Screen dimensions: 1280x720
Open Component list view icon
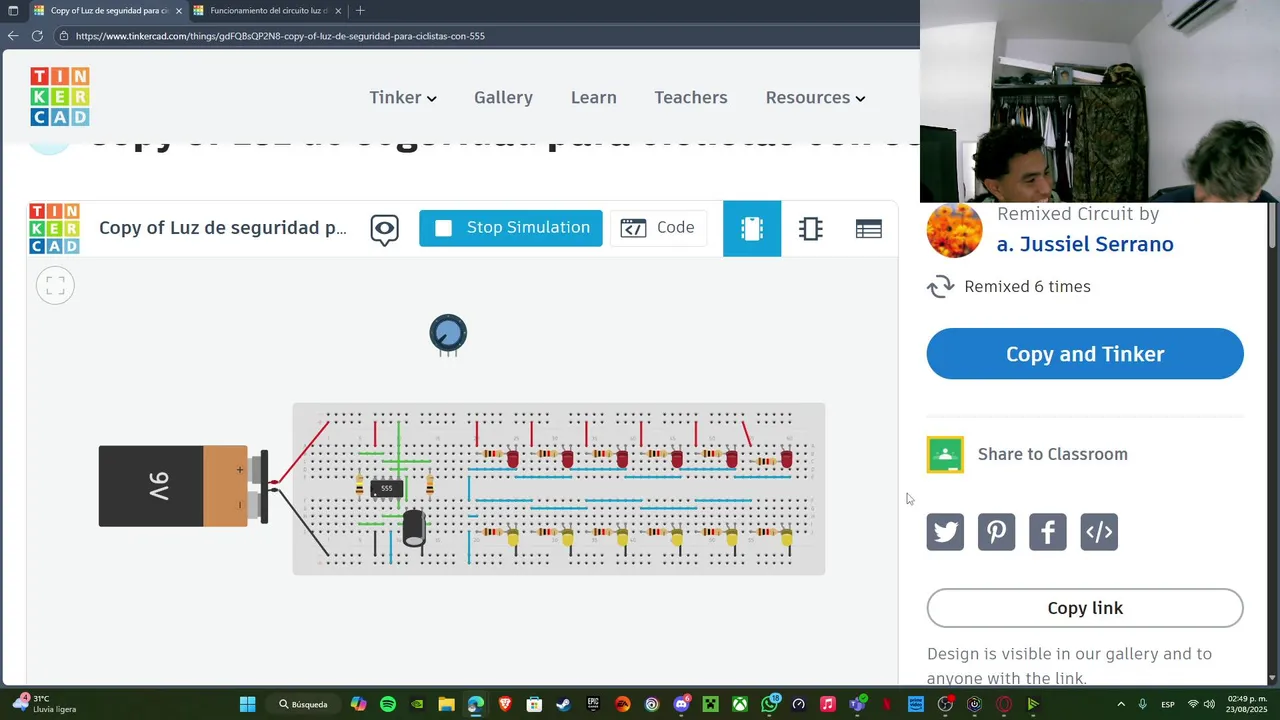click(869, 229)
